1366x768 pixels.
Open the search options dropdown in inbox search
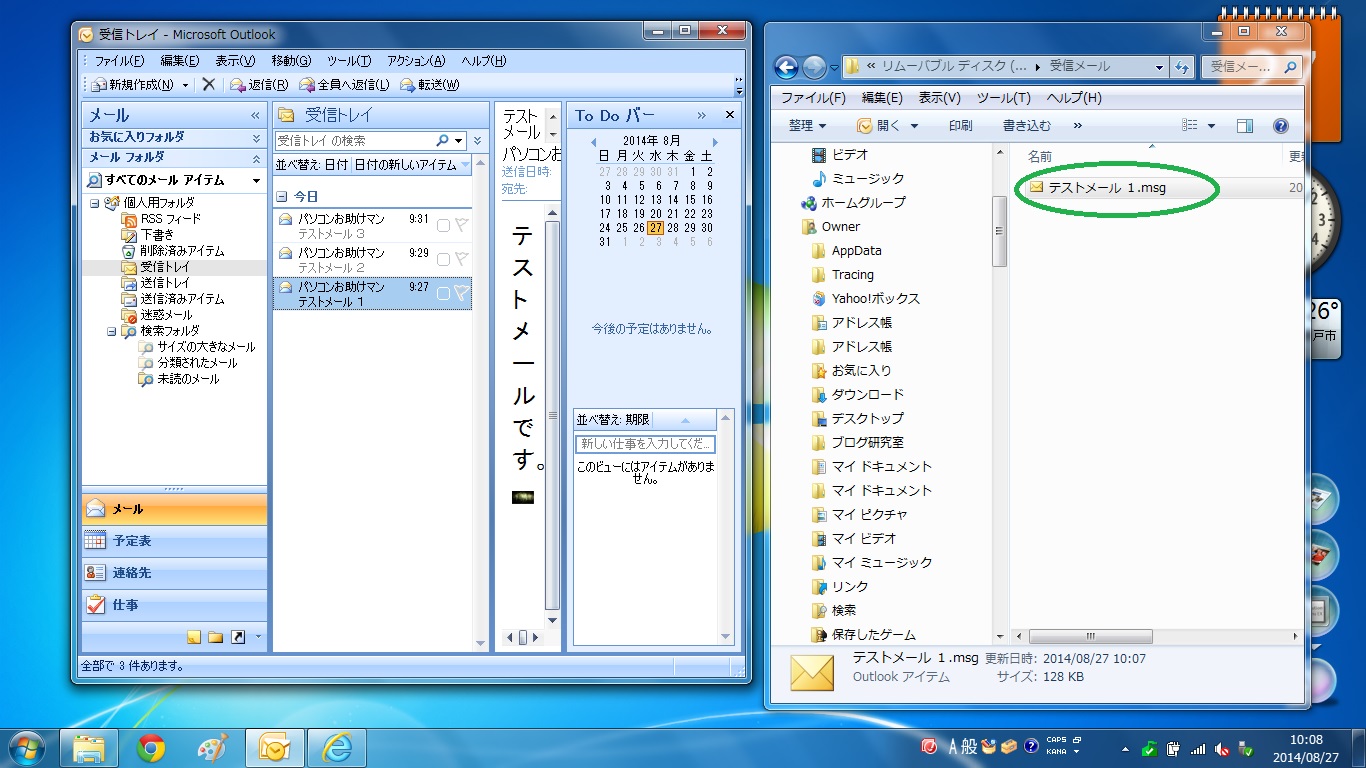[459, 141]
